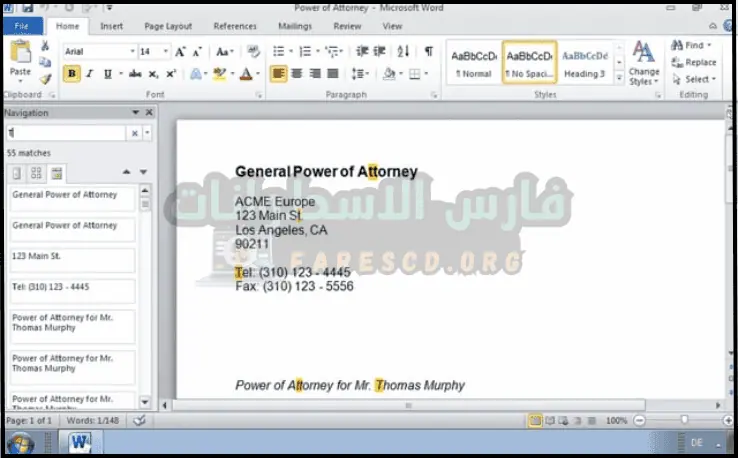Apply subscript formatting

(x=153, y=74)
